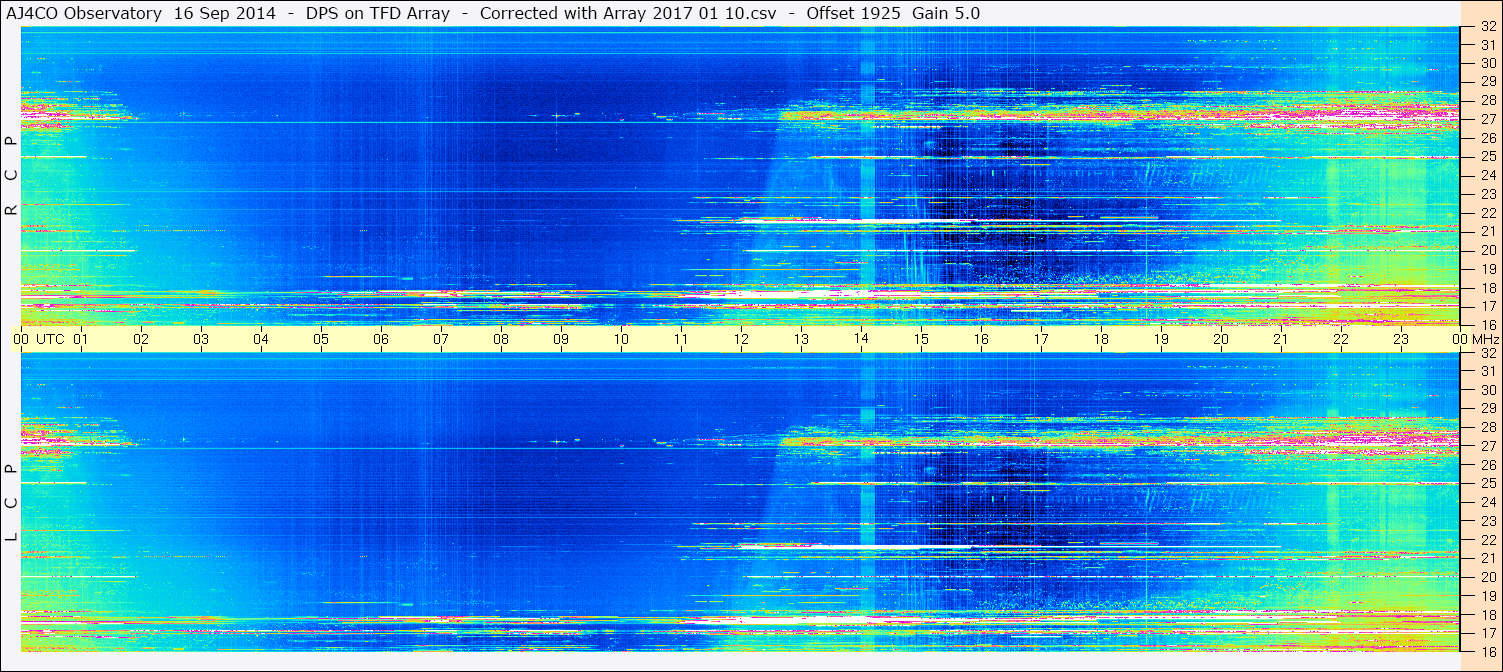Click 28 MHz tick on lower LCP scale
The image size is (1503, 672).
(x=1489, y=428)
